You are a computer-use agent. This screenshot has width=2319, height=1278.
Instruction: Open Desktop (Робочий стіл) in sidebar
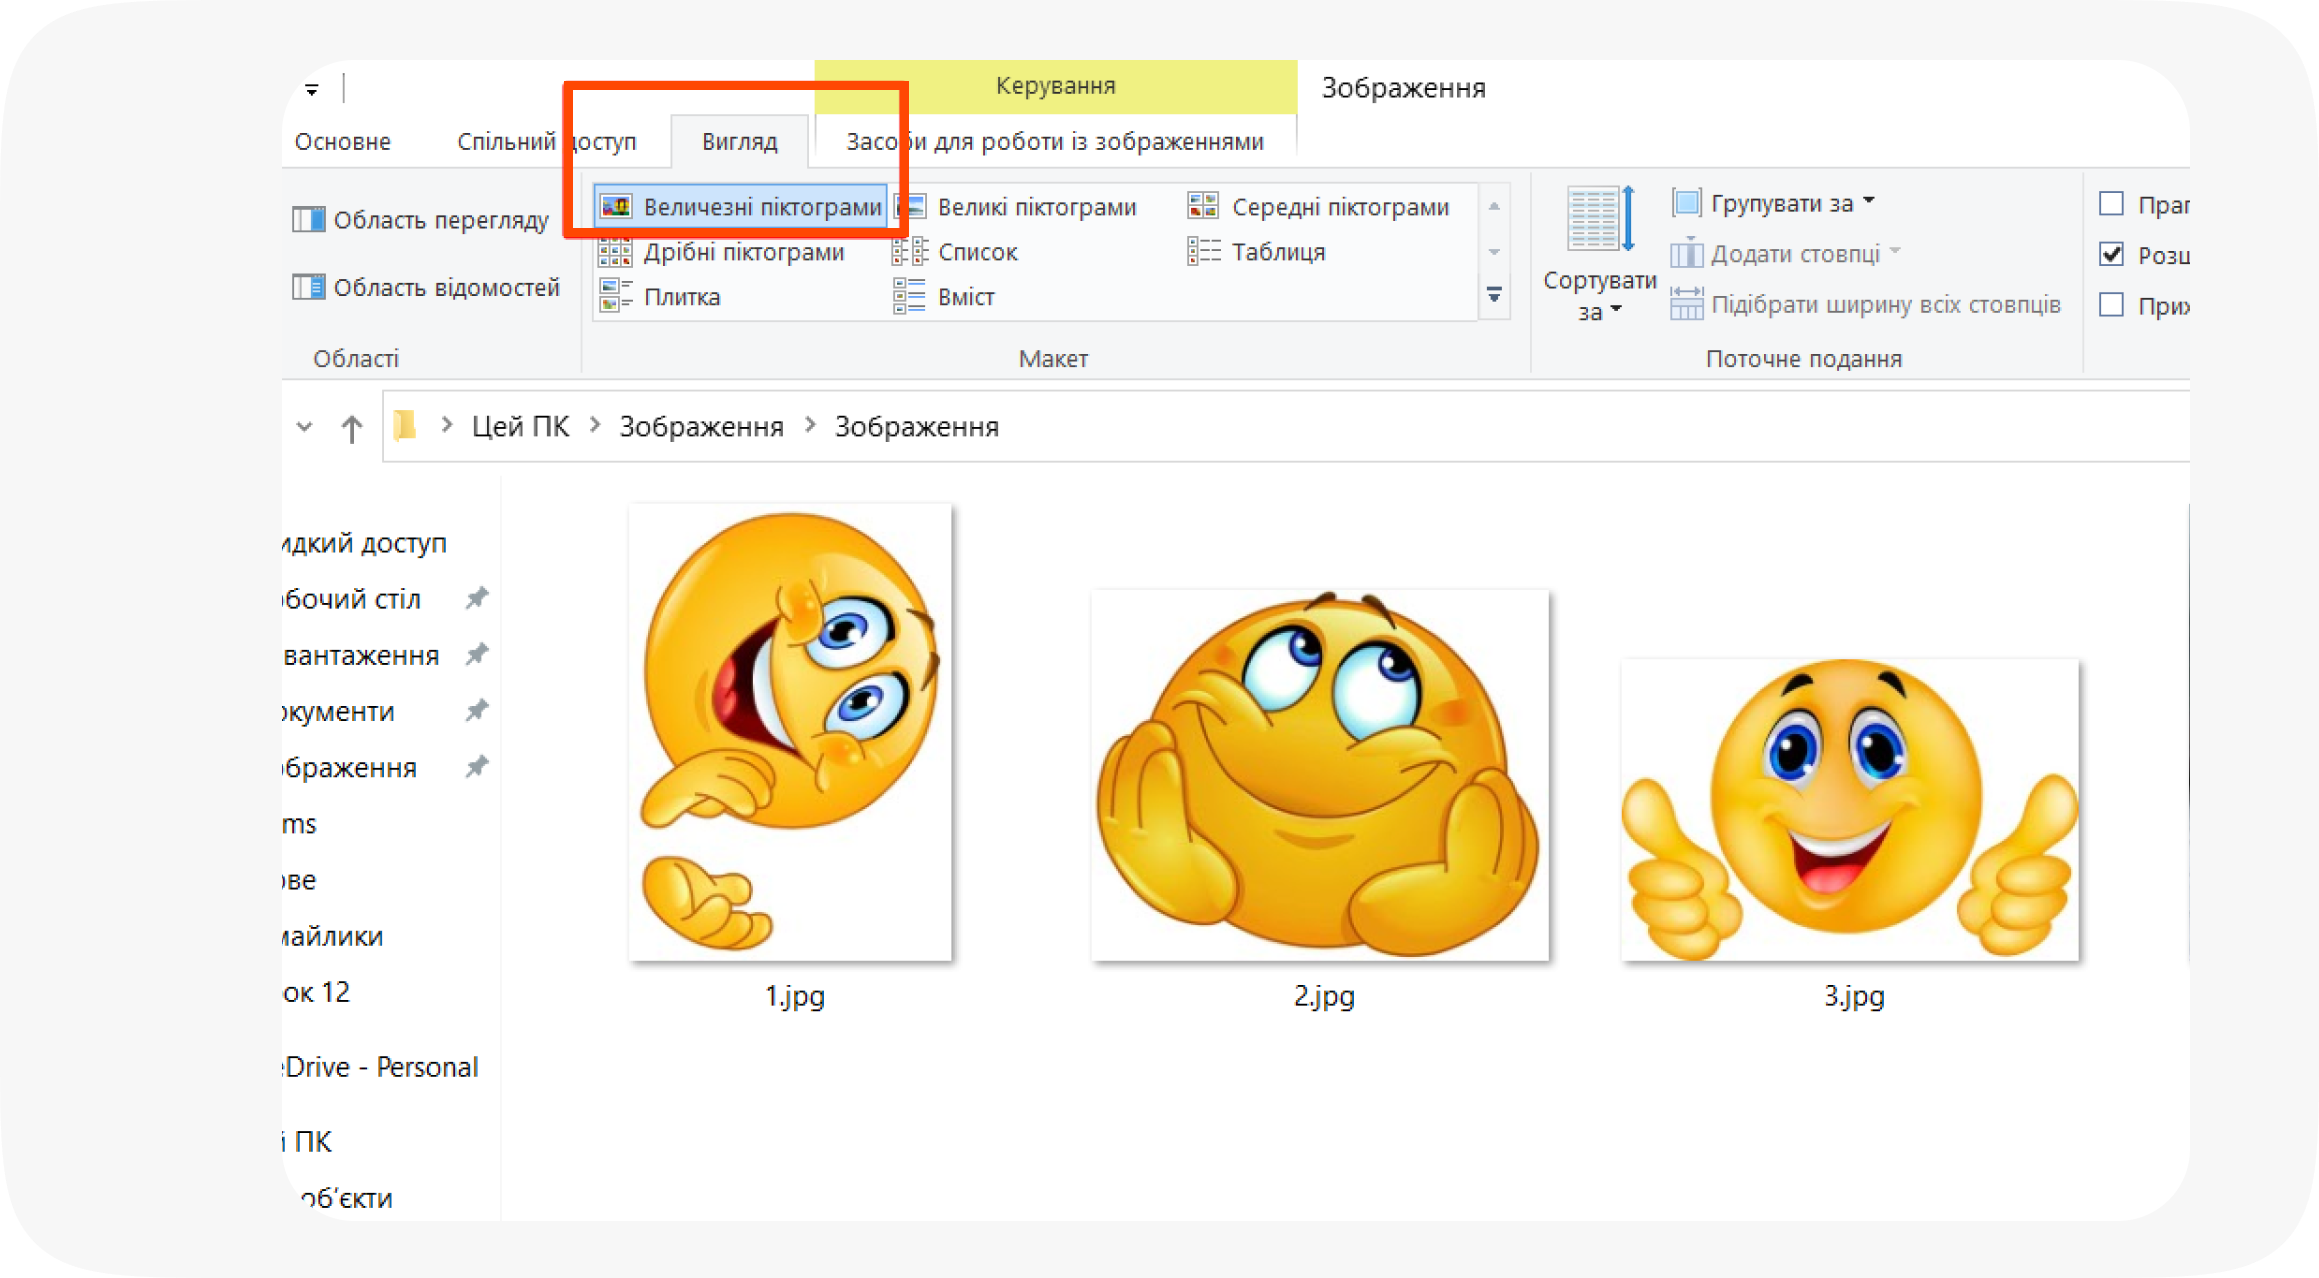pyautogui.click(x=352, y=599)
